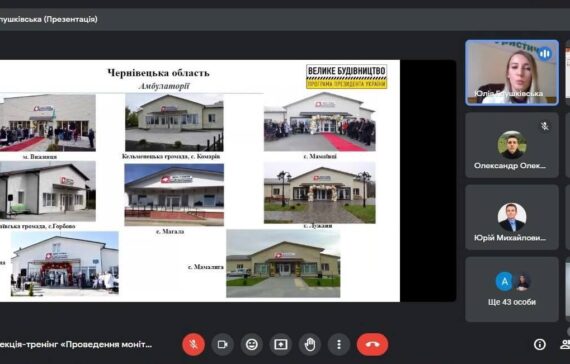Open meeting details info icon

(539, 344)
